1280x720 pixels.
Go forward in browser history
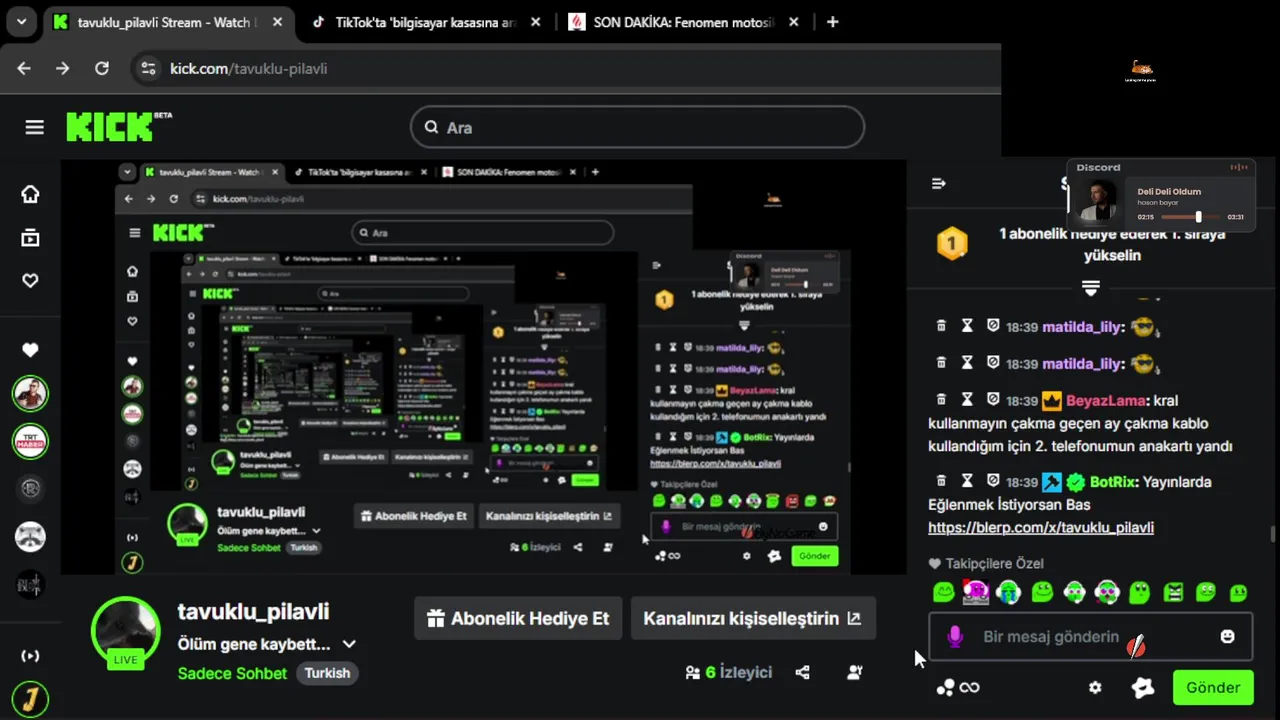click(62, 68)
